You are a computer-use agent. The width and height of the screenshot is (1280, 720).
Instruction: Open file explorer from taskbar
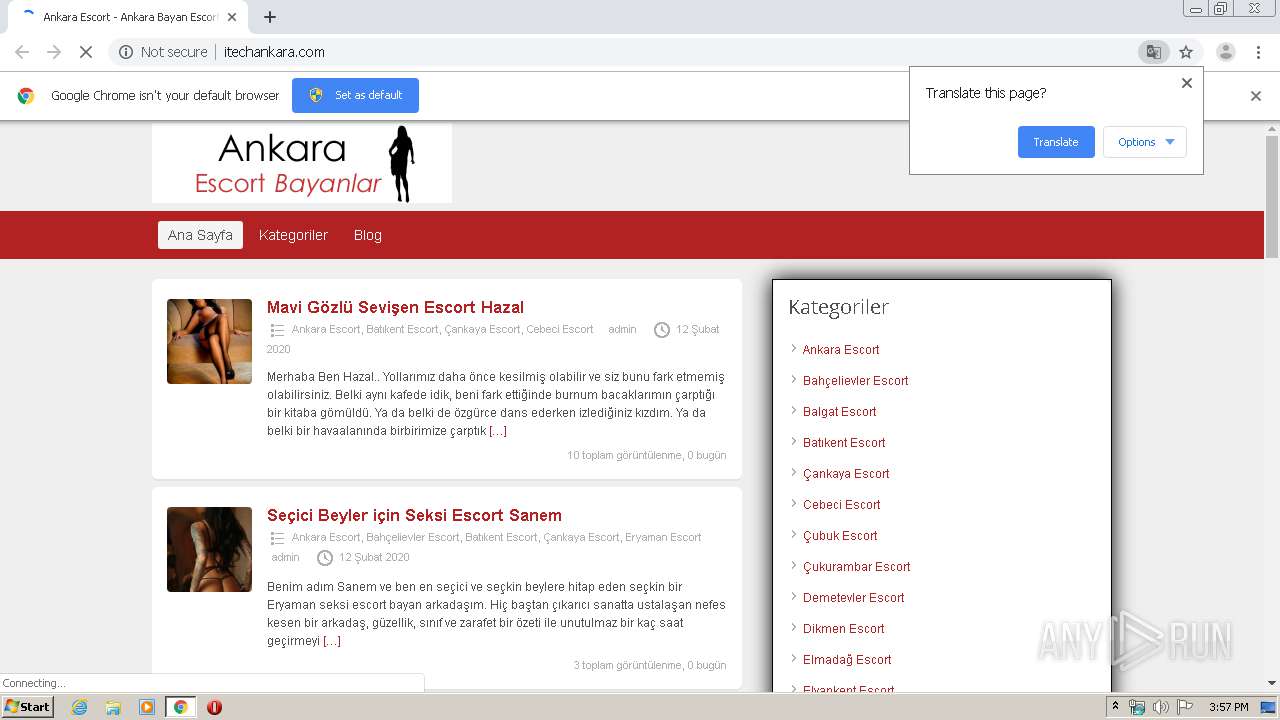(113, 707)
